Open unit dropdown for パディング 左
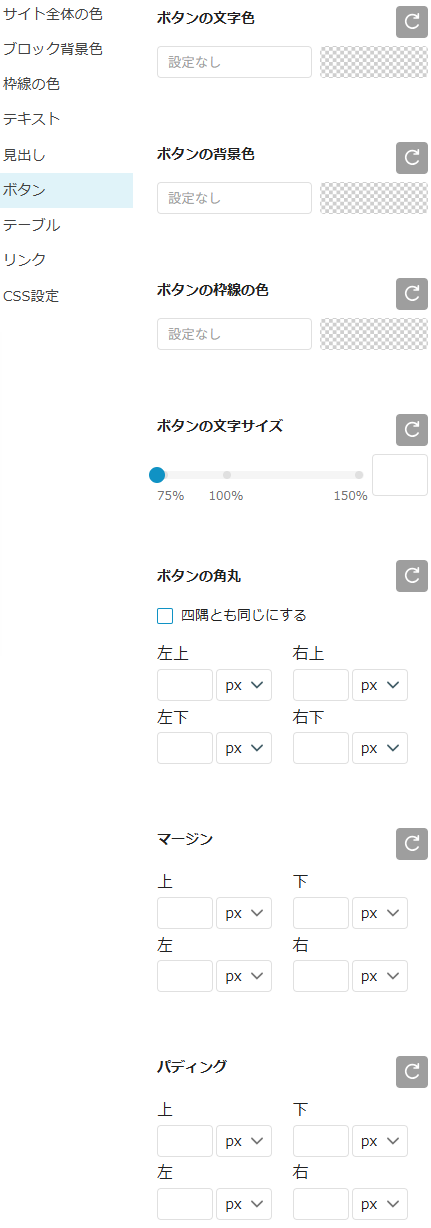Screen dimensions: 431x1228 tap(244, 1204)
